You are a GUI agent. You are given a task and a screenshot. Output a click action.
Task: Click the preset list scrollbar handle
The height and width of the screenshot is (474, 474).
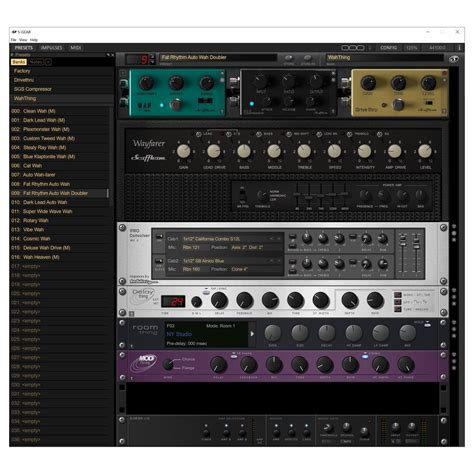click(108, 193)
